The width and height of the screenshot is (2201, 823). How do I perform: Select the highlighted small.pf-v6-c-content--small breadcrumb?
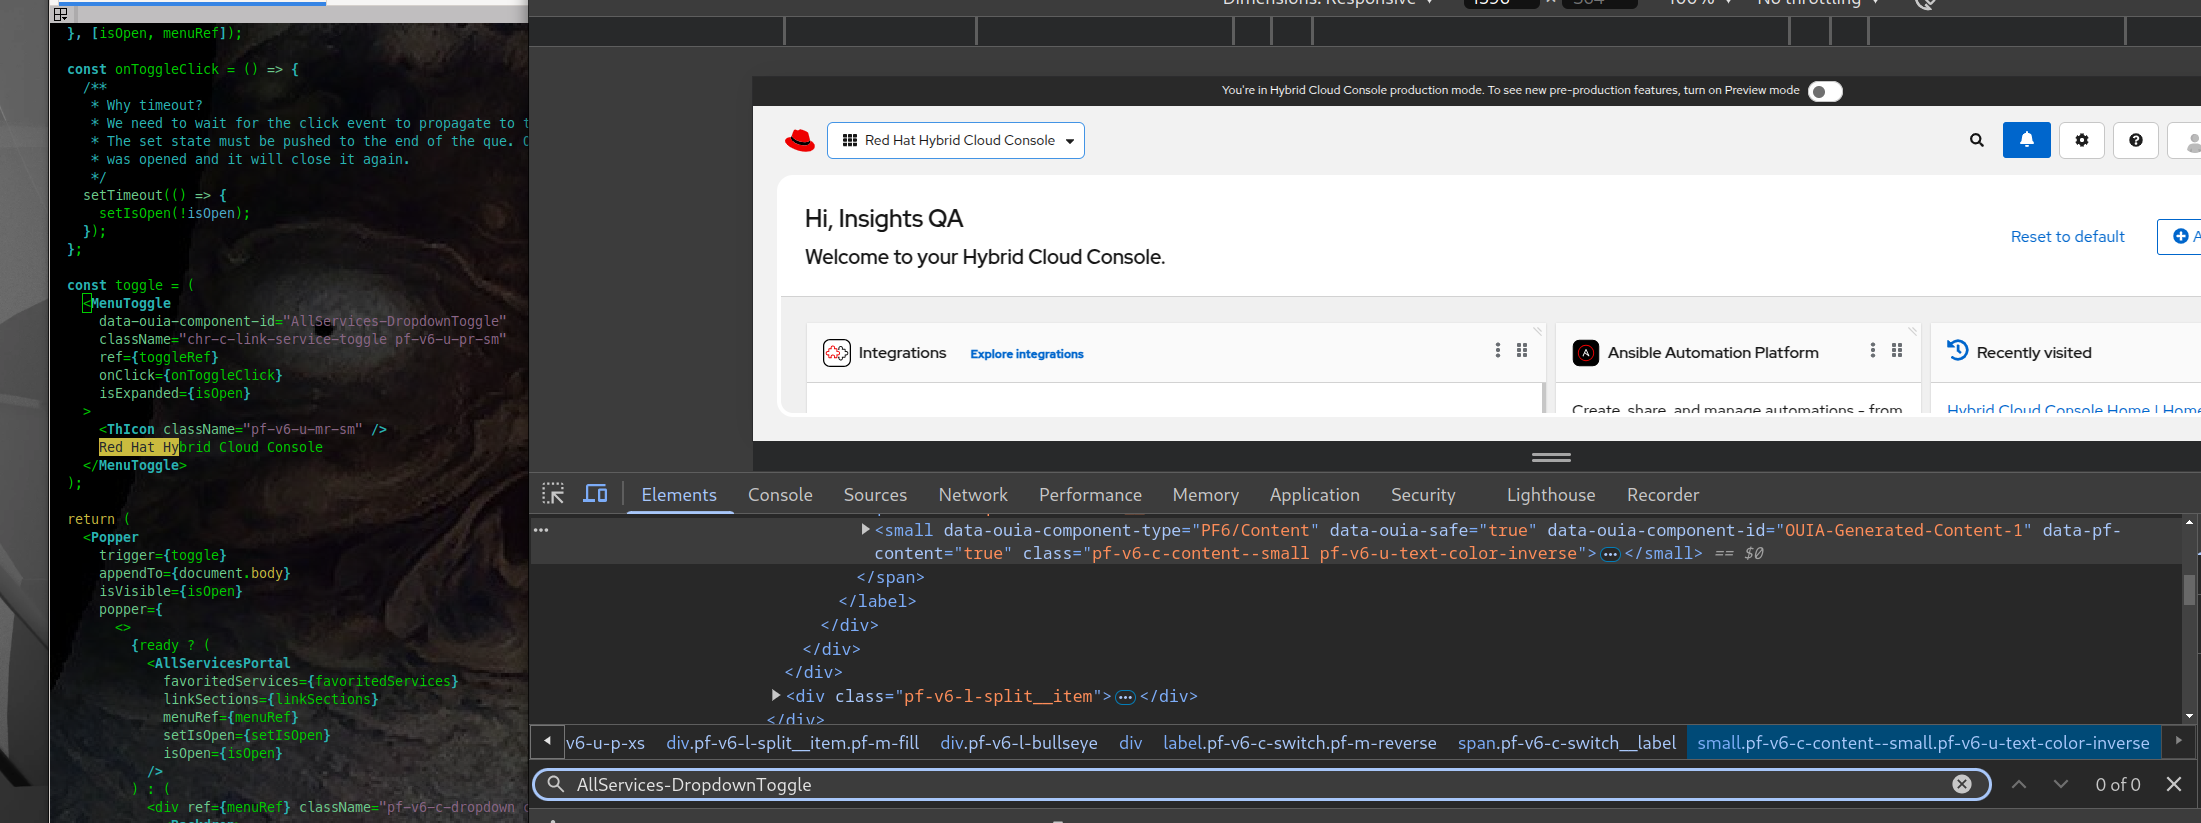coord(1923,743)
